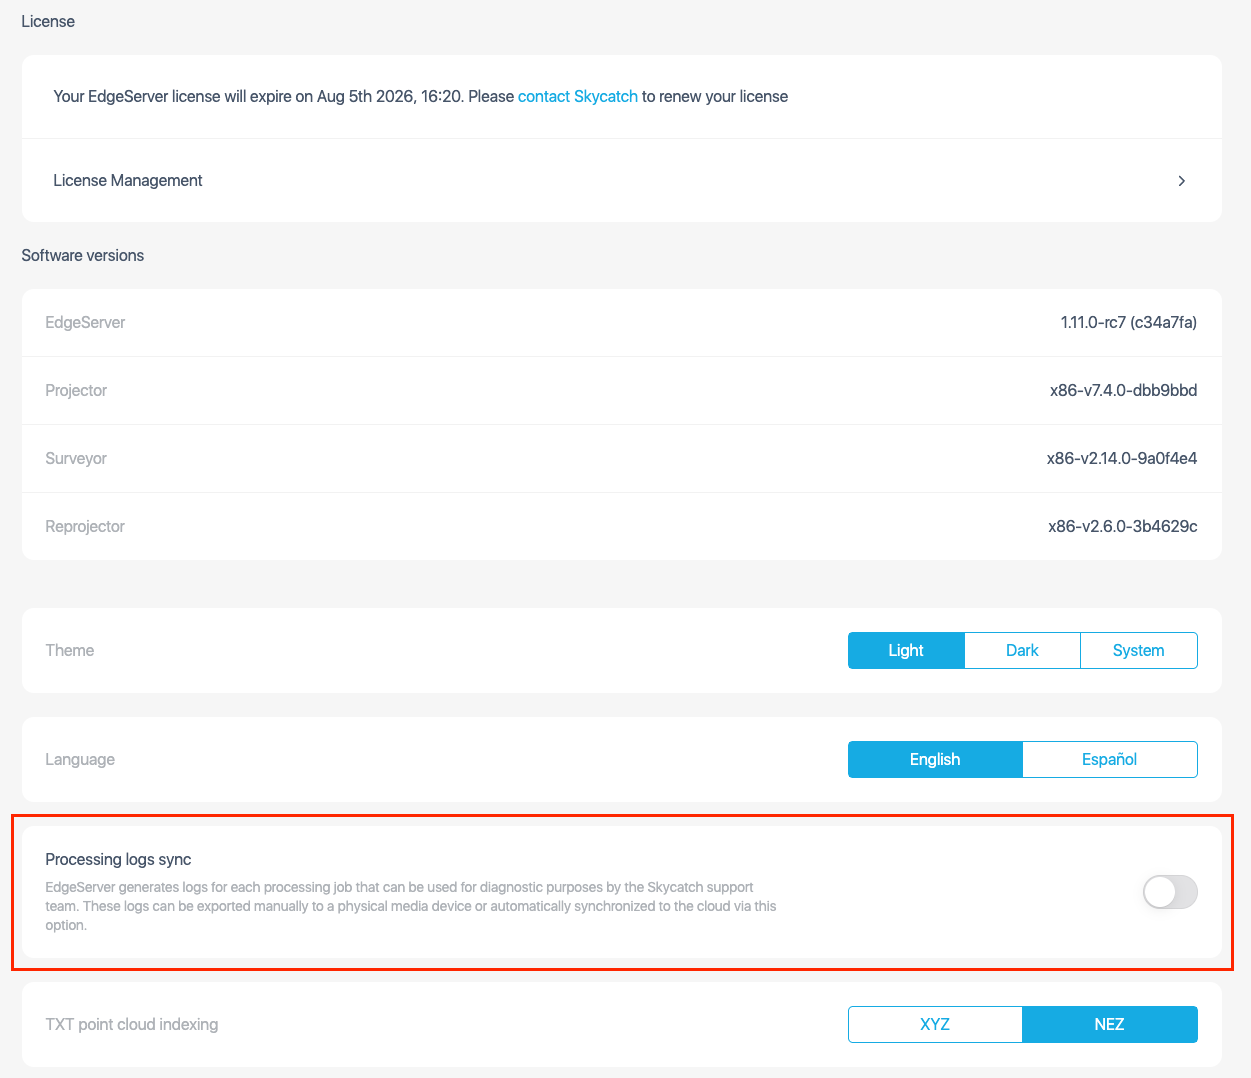Screen dimensions: 1251x1078
Task: Select NEZ point cloud indexing
Action: (x=1109, y=1024)
